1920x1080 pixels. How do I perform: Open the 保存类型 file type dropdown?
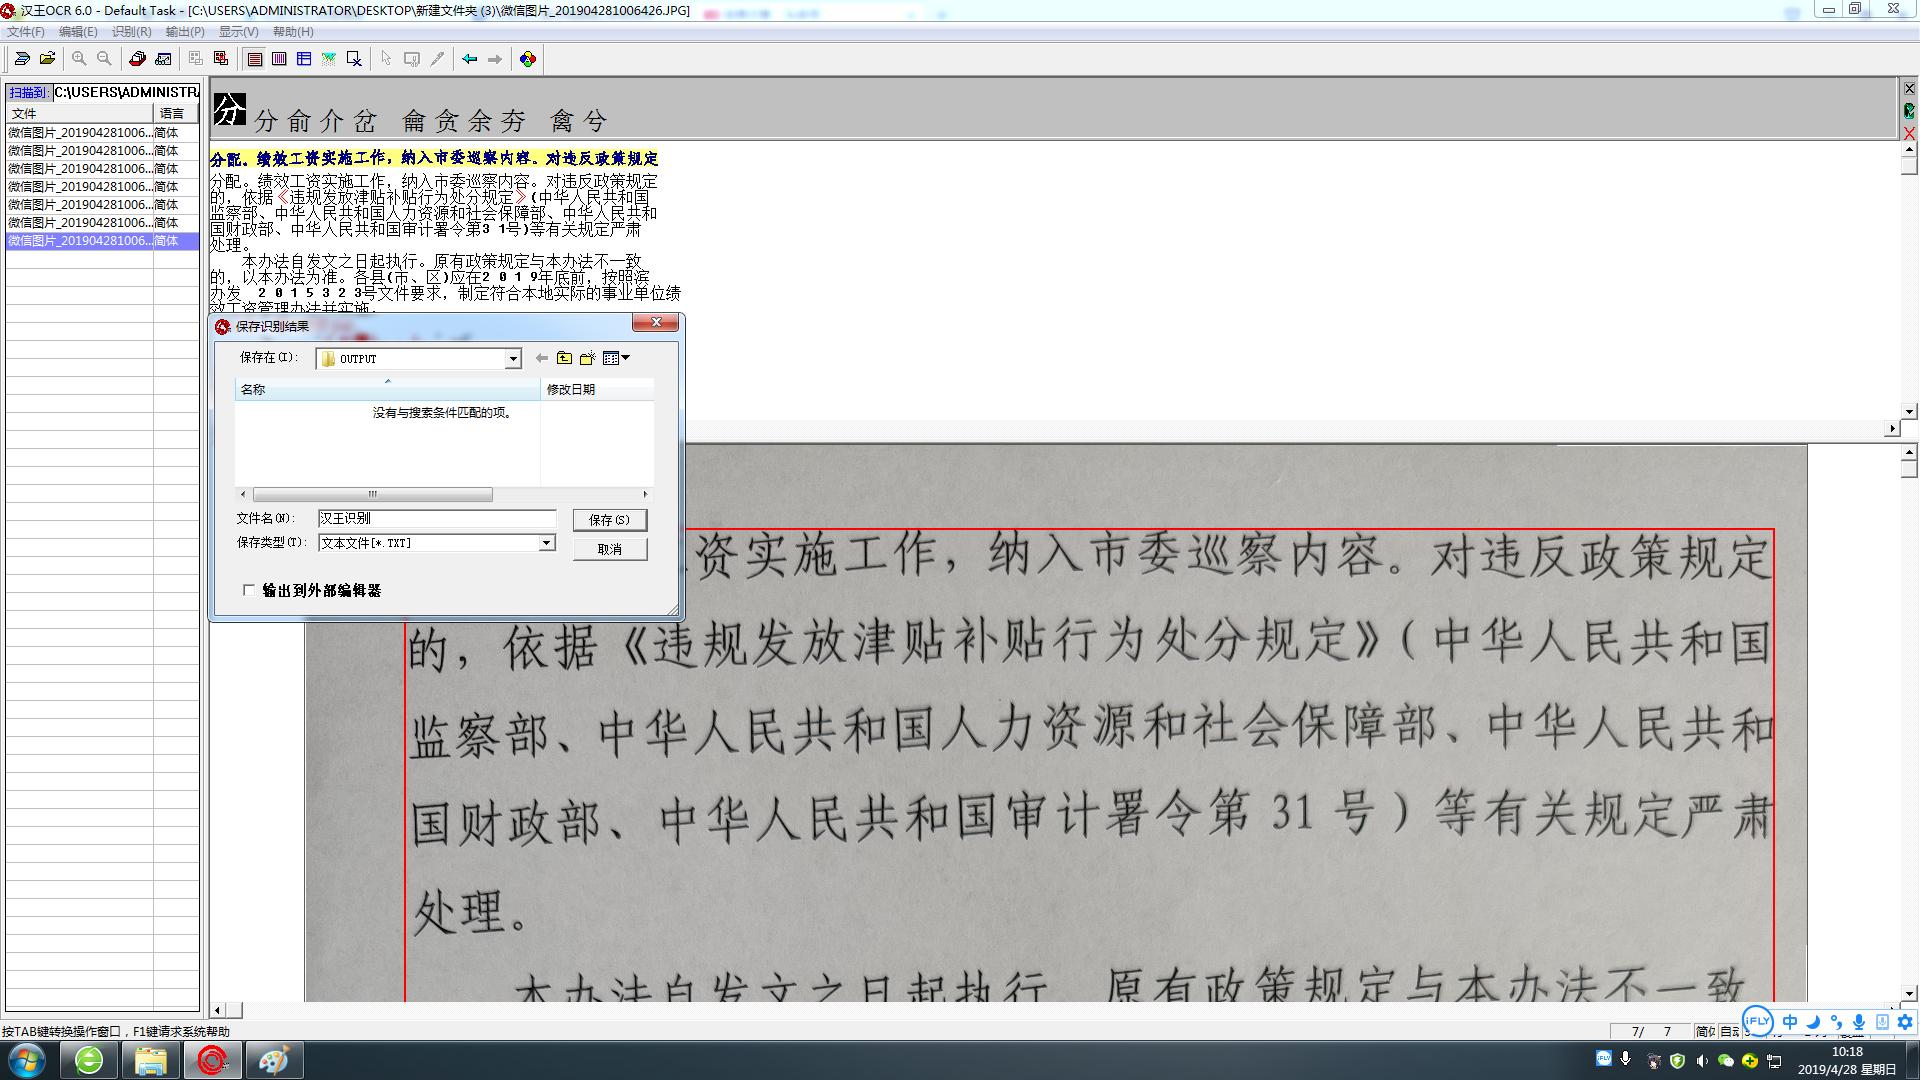pyautogui.click(x=546, y=541)
